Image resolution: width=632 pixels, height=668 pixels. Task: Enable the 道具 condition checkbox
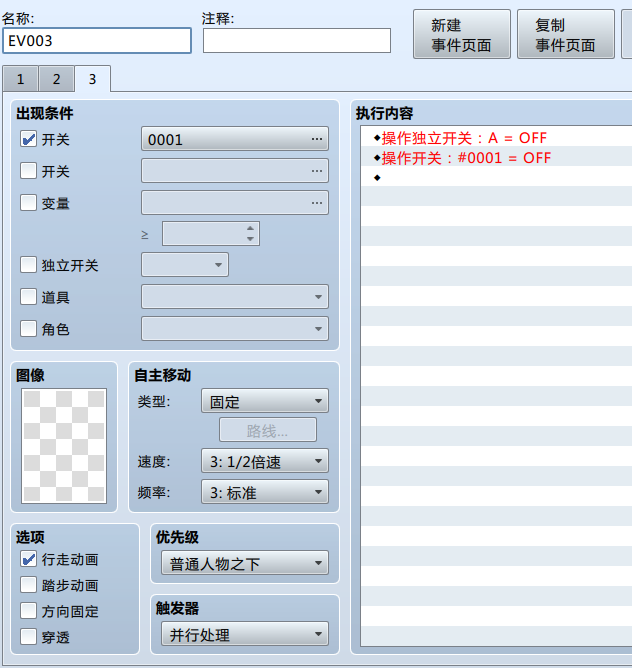(29, 297)
